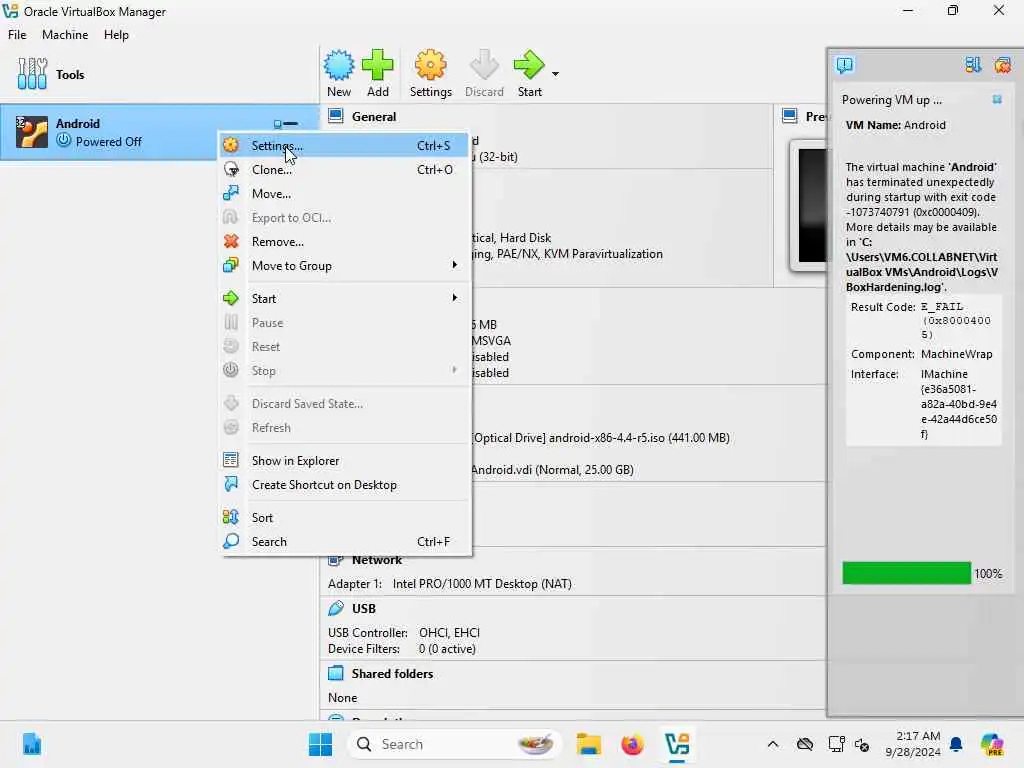Click the VM preview thumbnail
This screenshot has height=768, width=1024.
(x=809, y=206)
